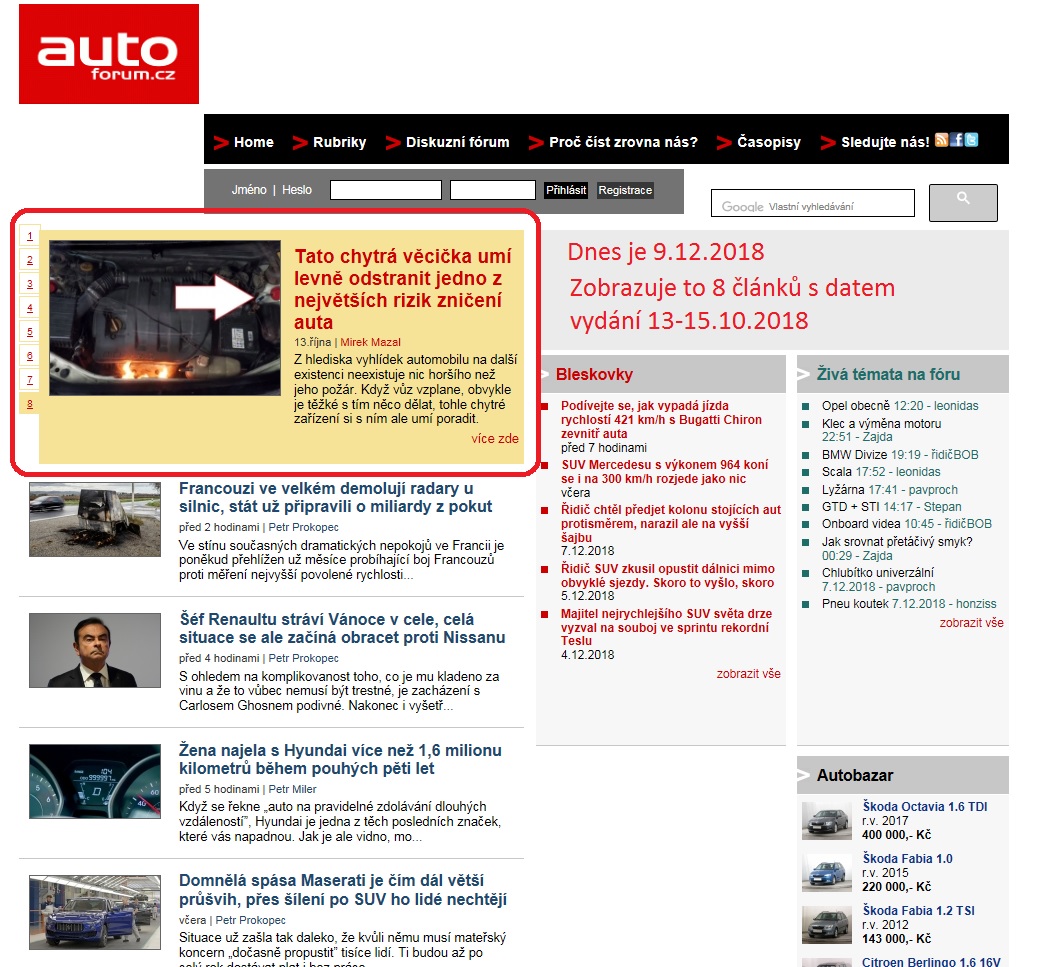Image resolution: width=1037 pixels, height=967 pixels.
Task: Click the Škoda Octavia 1.6 TDI thumbnail
Action: (x=827, y=820)
